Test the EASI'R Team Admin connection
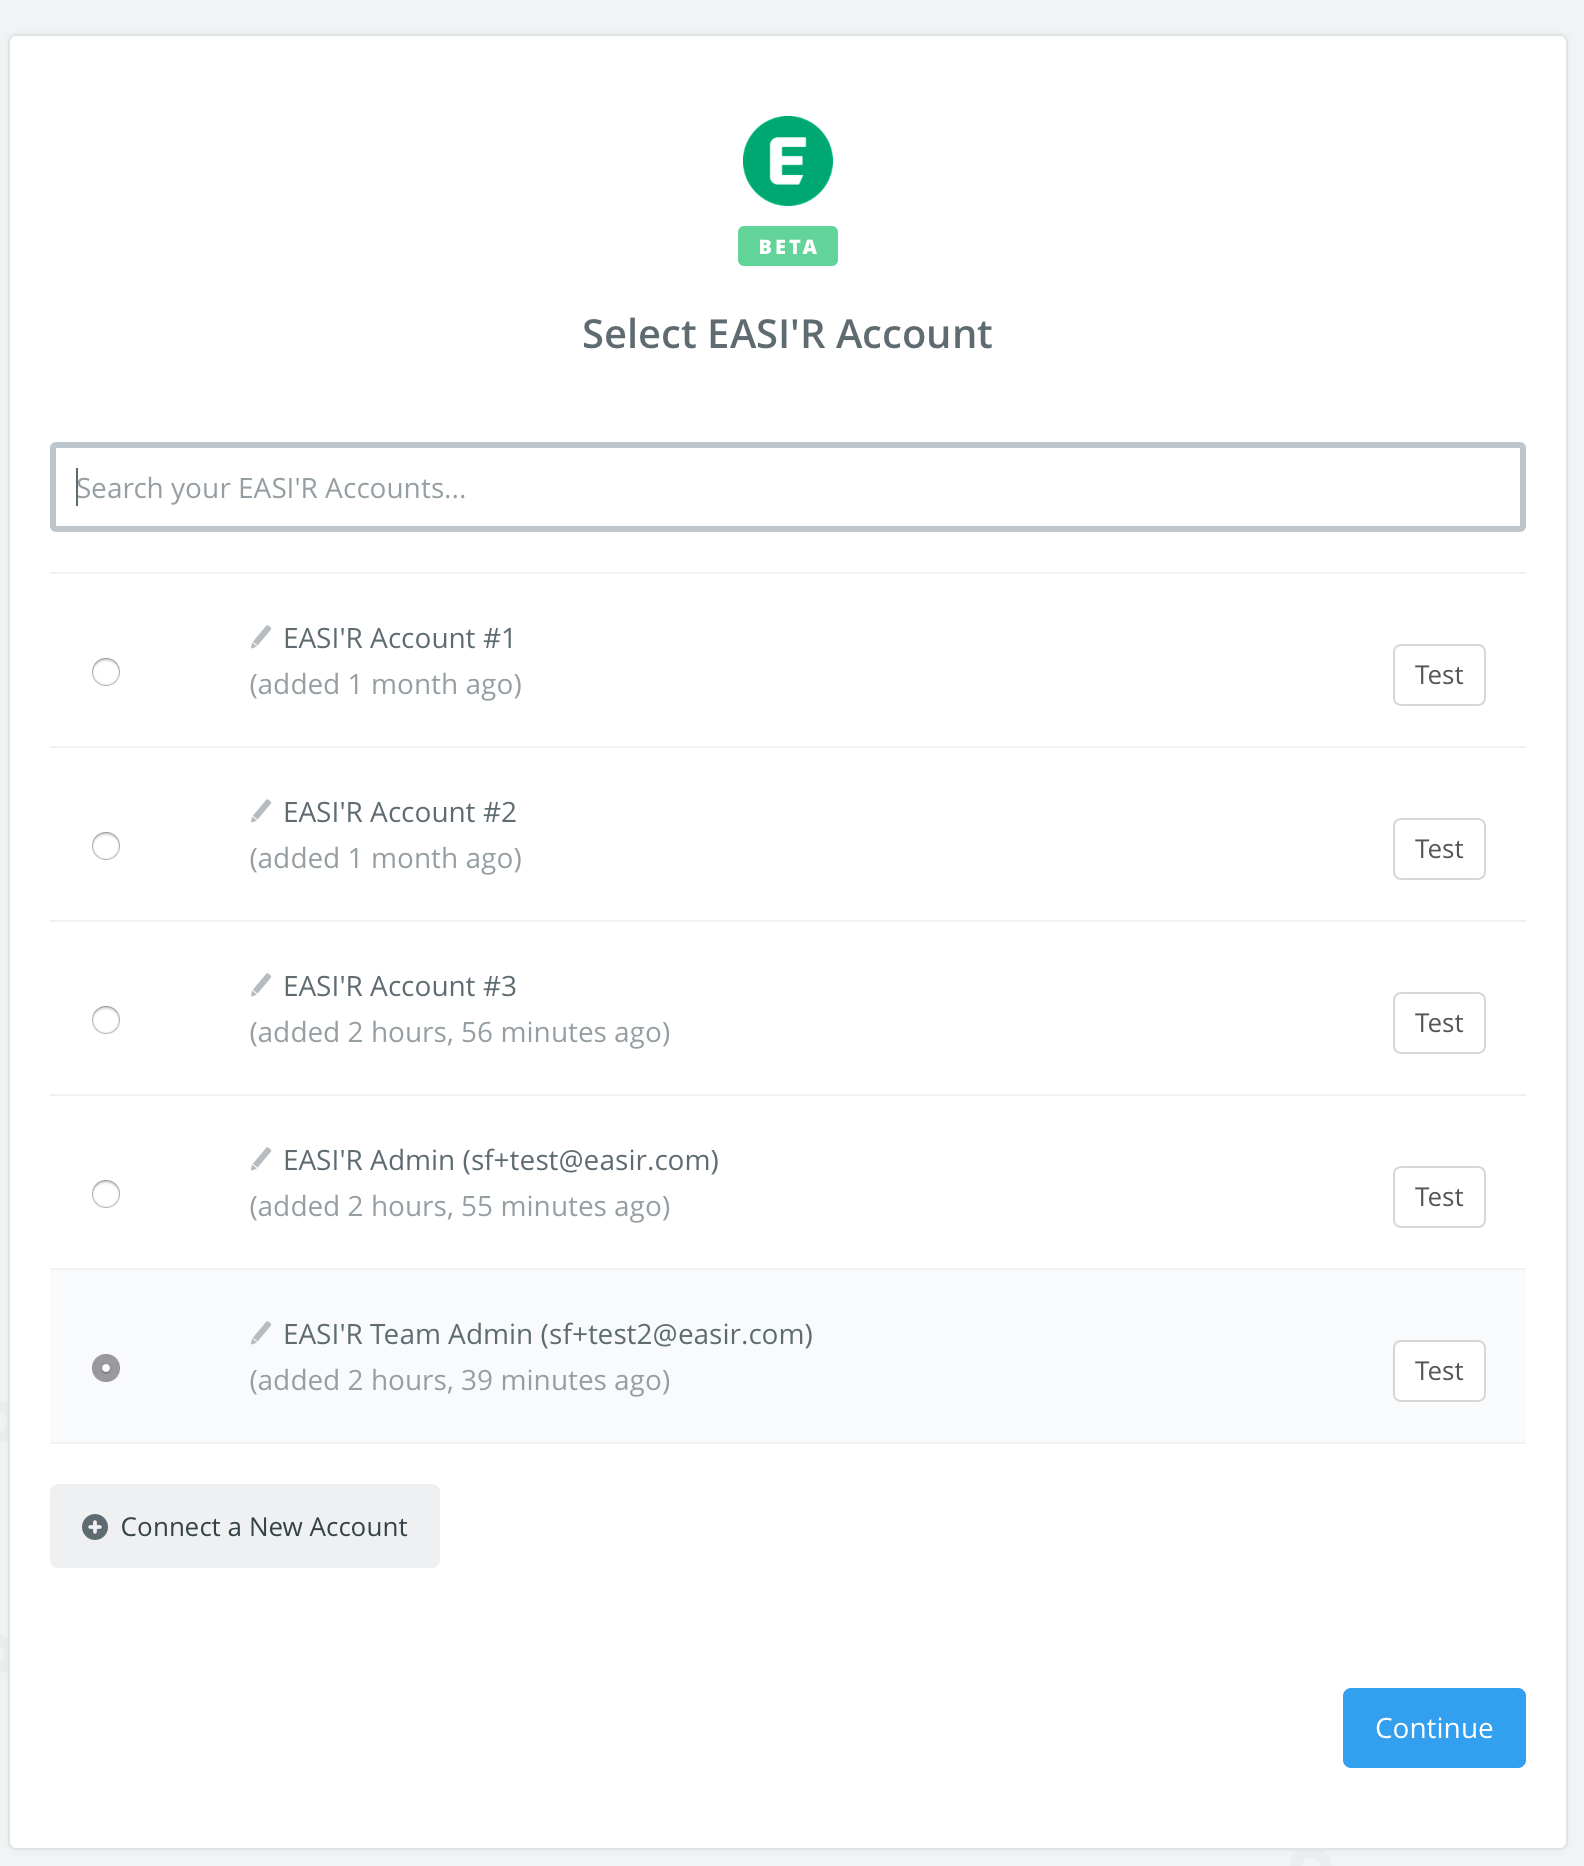1584x1866 pixels. coord(1438,1370)
